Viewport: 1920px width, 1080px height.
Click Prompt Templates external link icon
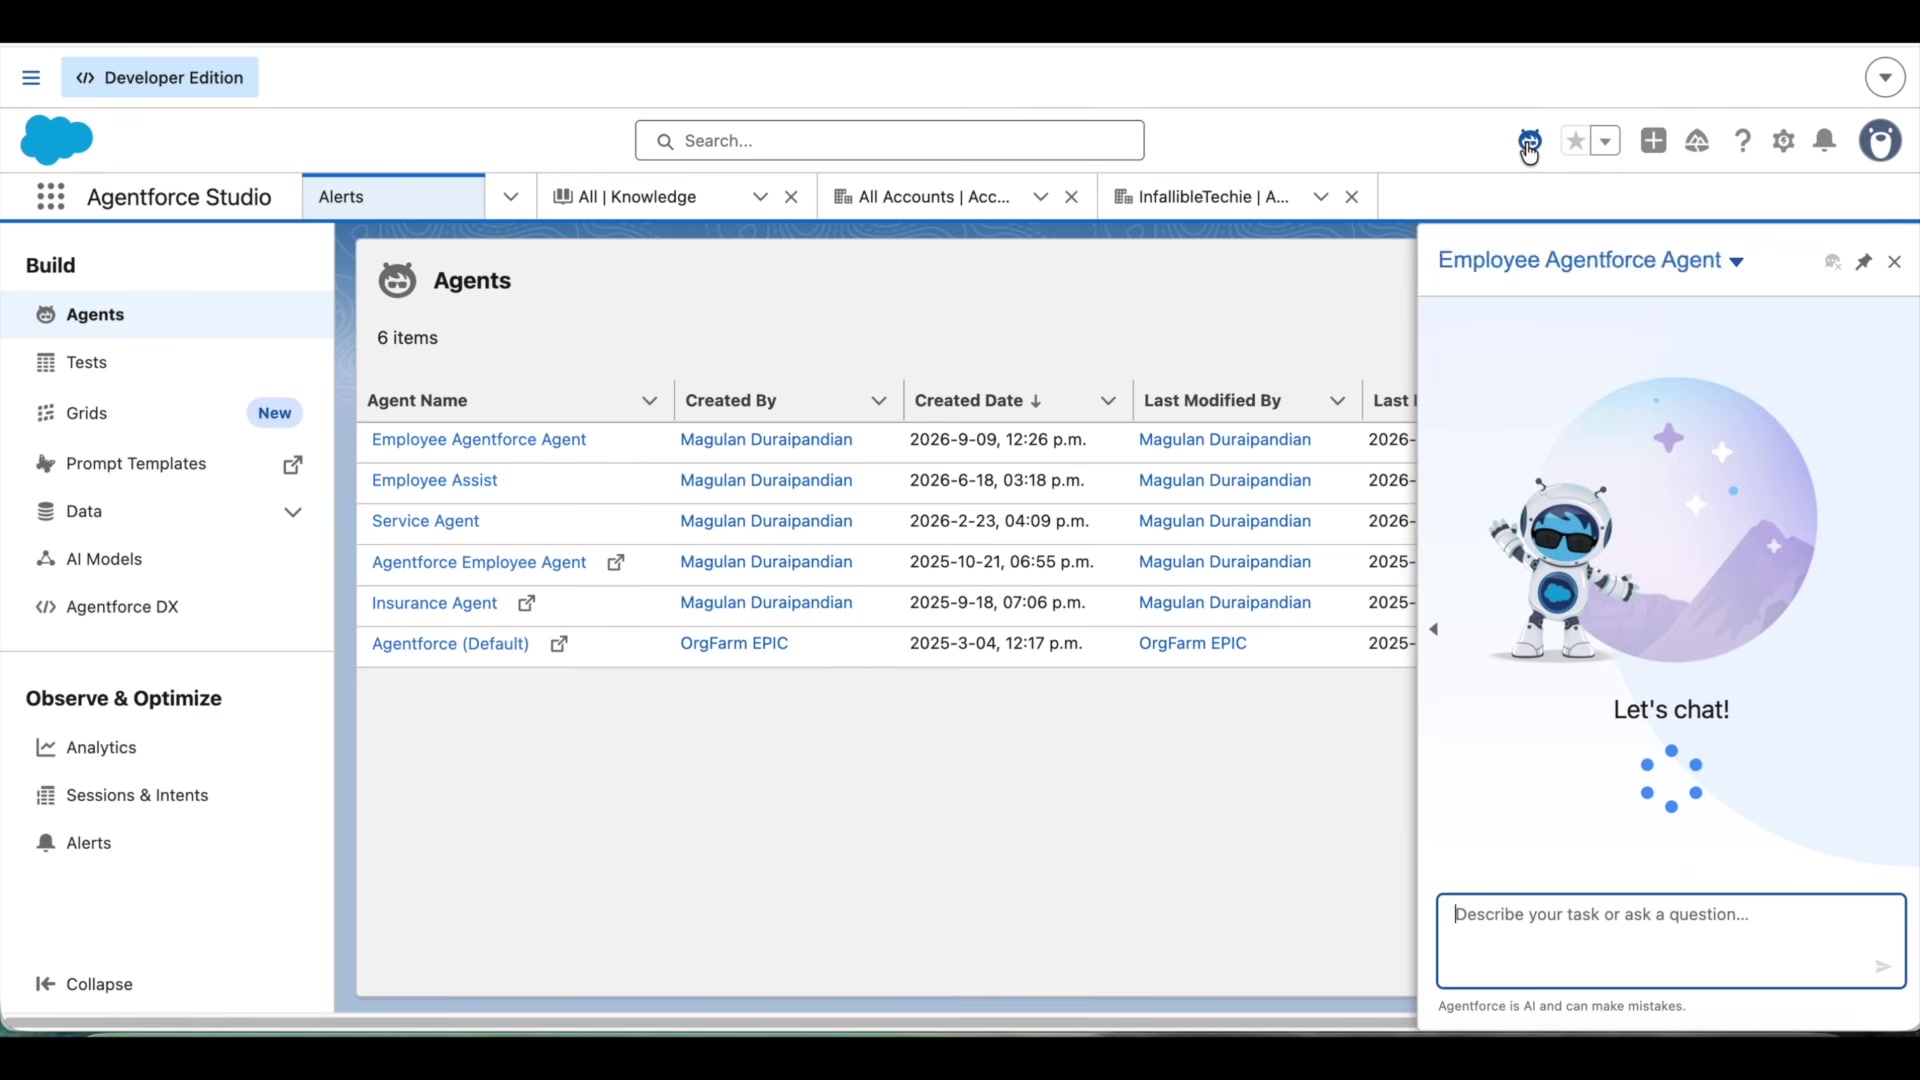pyautogui.click(x=293, y=465)
